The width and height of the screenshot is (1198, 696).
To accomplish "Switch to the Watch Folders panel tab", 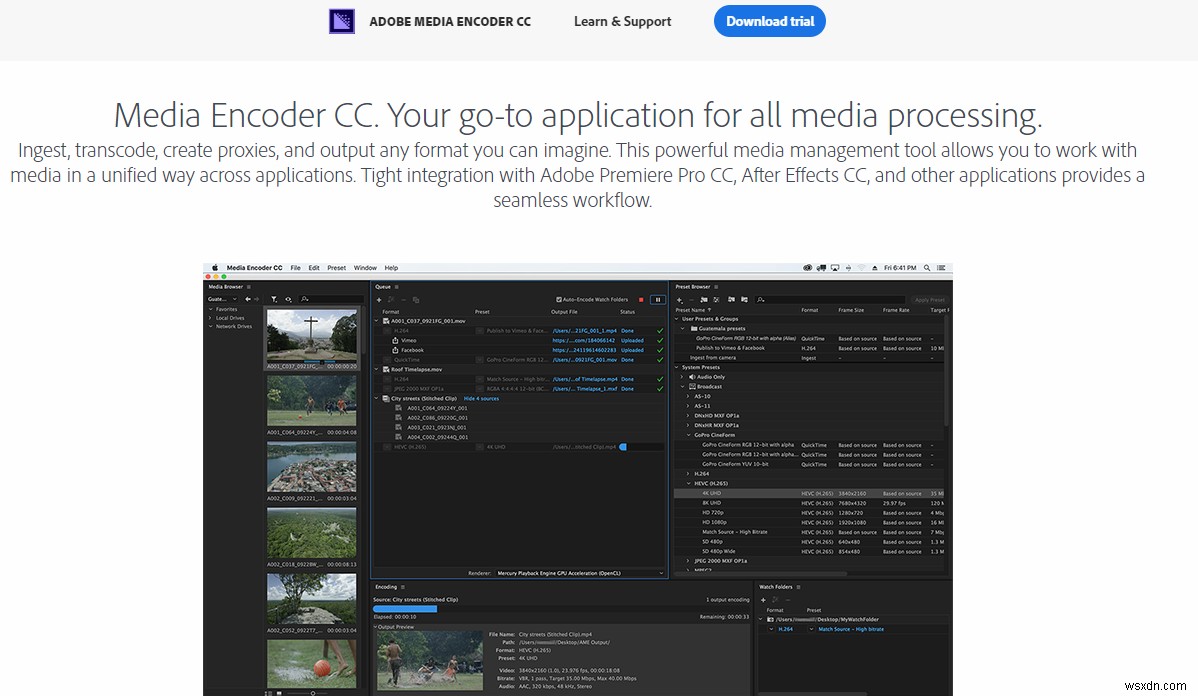I will point(775,587).
